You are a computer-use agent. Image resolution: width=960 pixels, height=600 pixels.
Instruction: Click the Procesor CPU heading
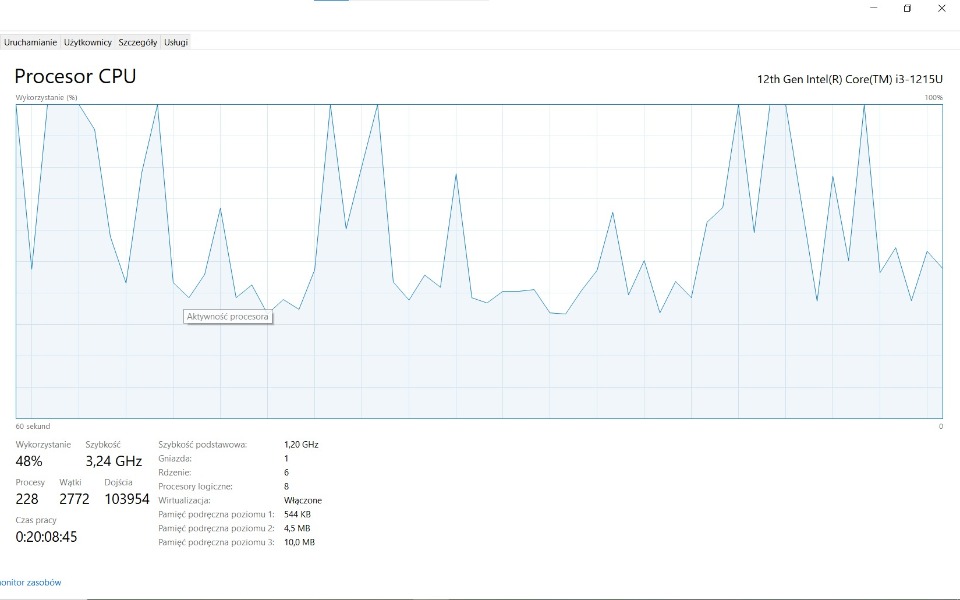[75, 76]
